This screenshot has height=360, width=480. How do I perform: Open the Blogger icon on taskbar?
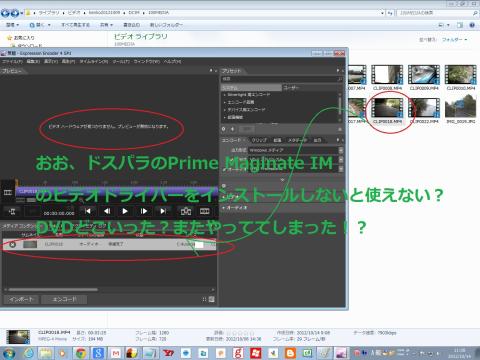[290, 353]
